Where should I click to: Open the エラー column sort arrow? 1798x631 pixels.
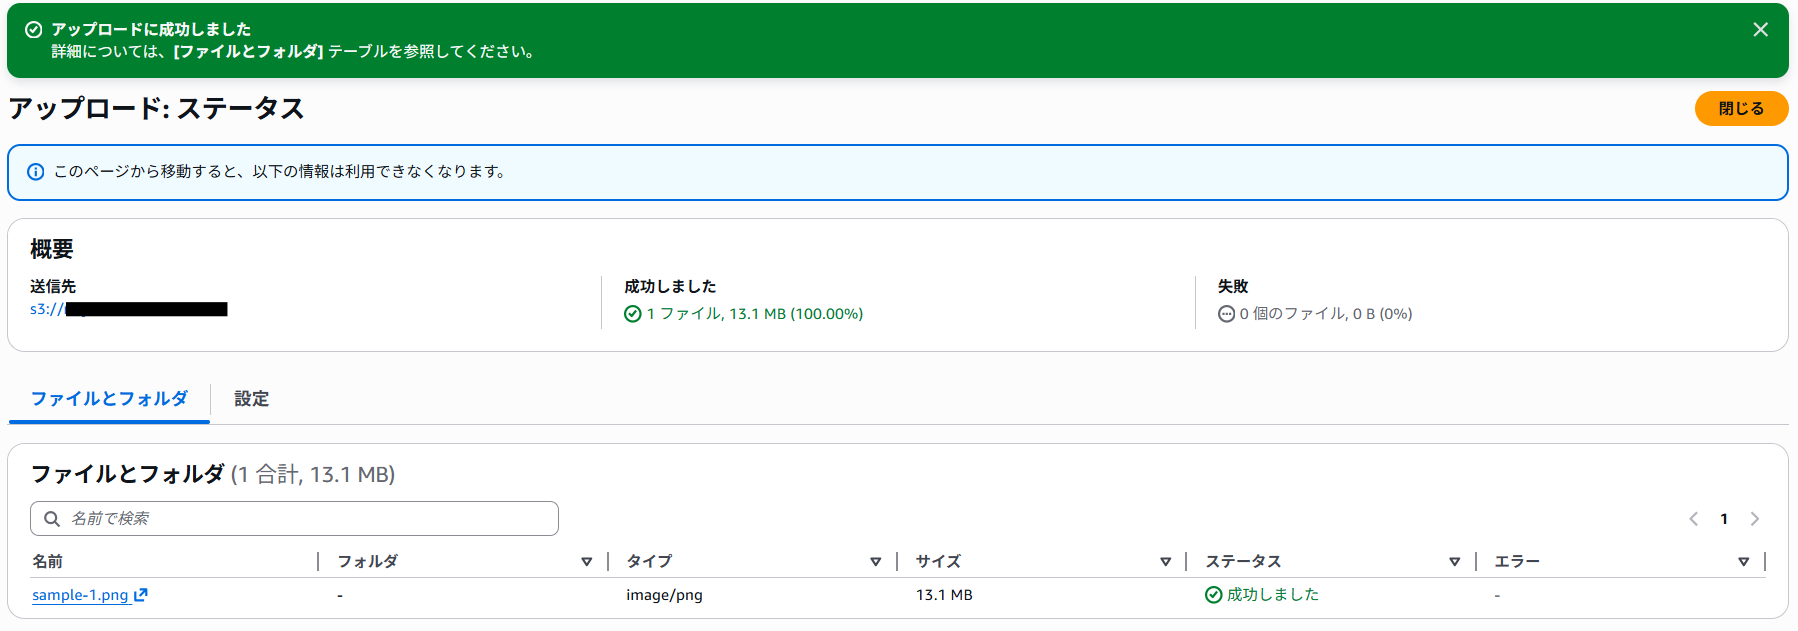[1744, 562]
